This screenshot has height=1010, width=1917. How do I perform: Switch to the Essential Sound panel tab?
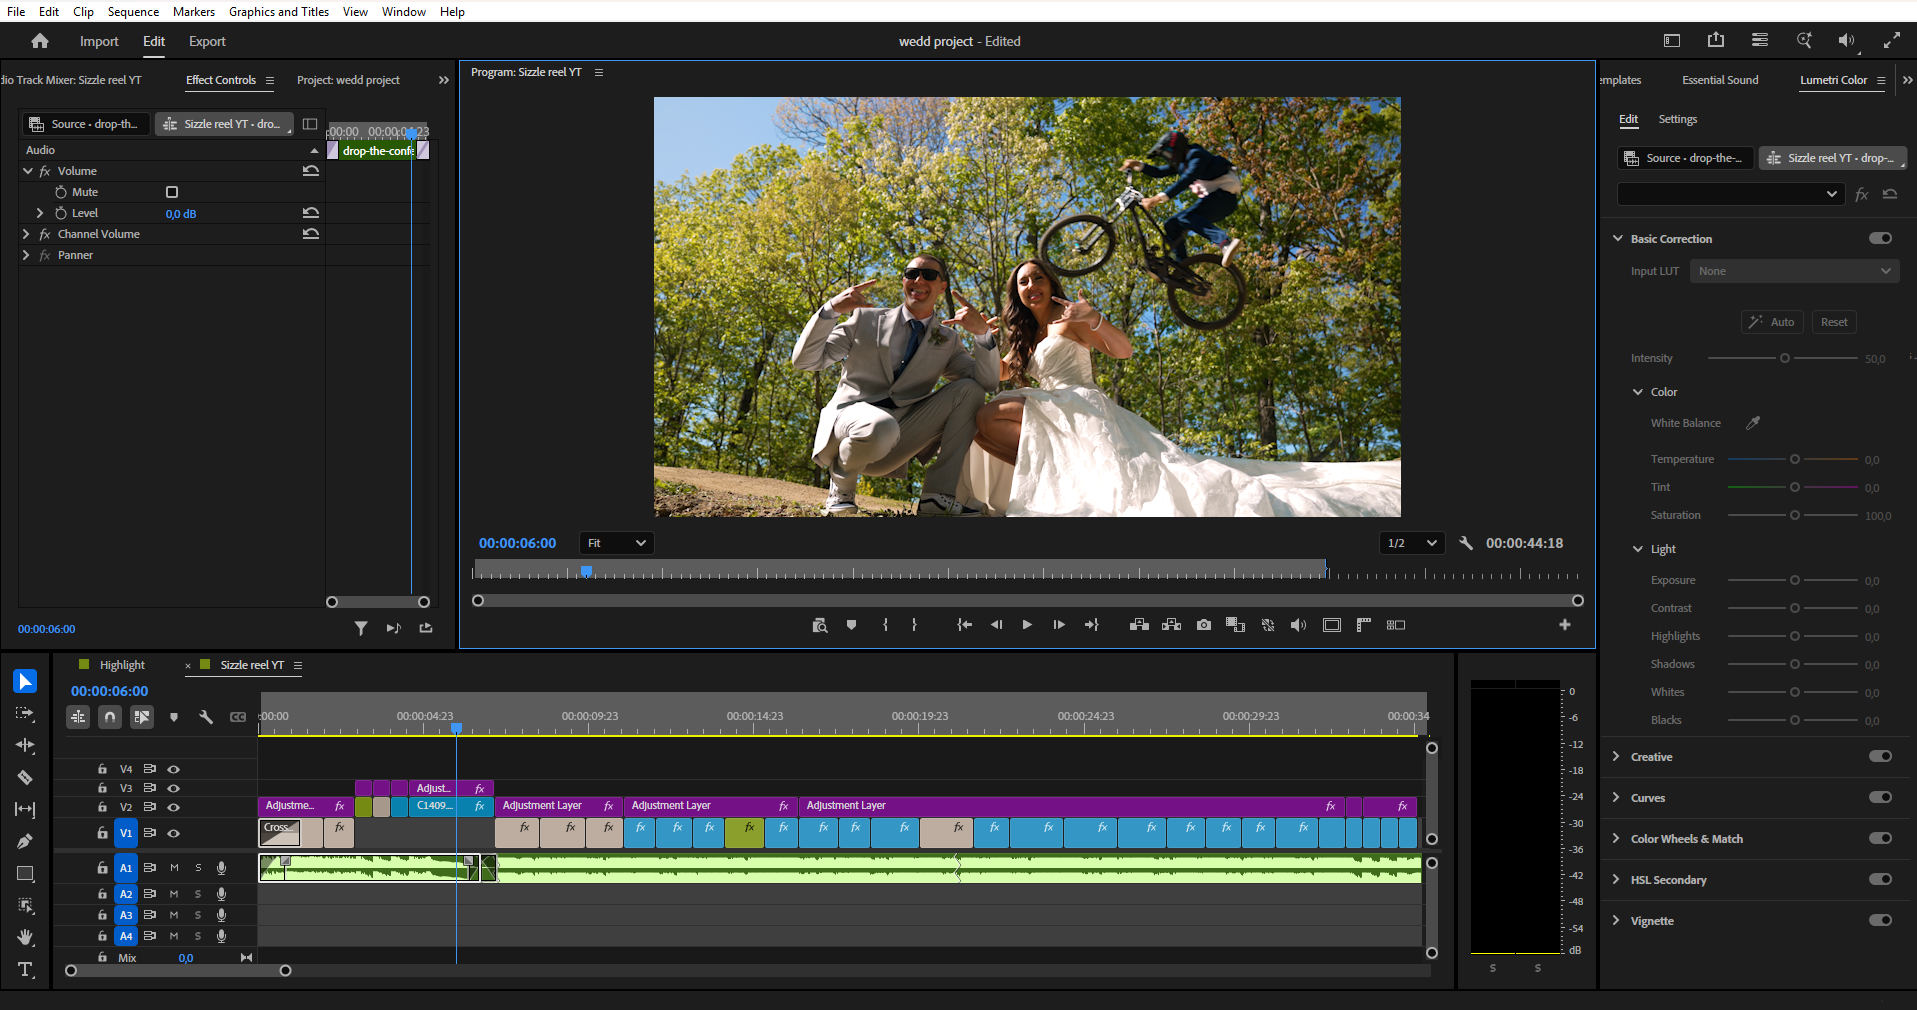[1720, 80]
